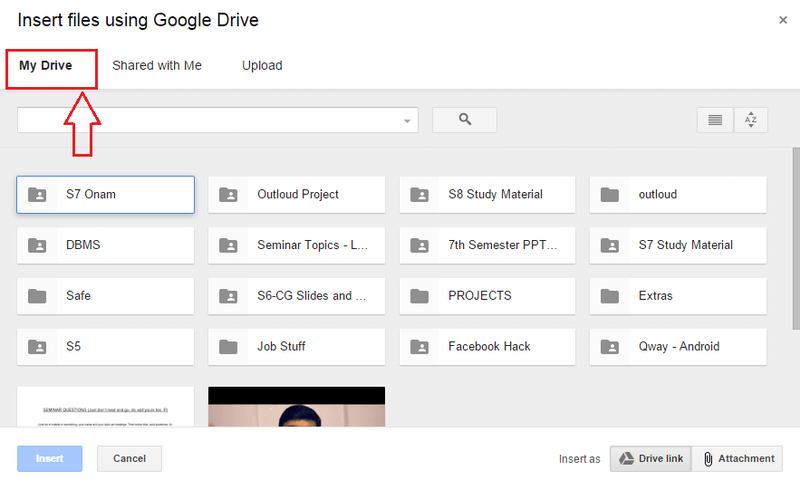Image resolution: width=800 pixels, height=490 pixels.
Task: Select the Extras folder icon
Action: [610, 296]
